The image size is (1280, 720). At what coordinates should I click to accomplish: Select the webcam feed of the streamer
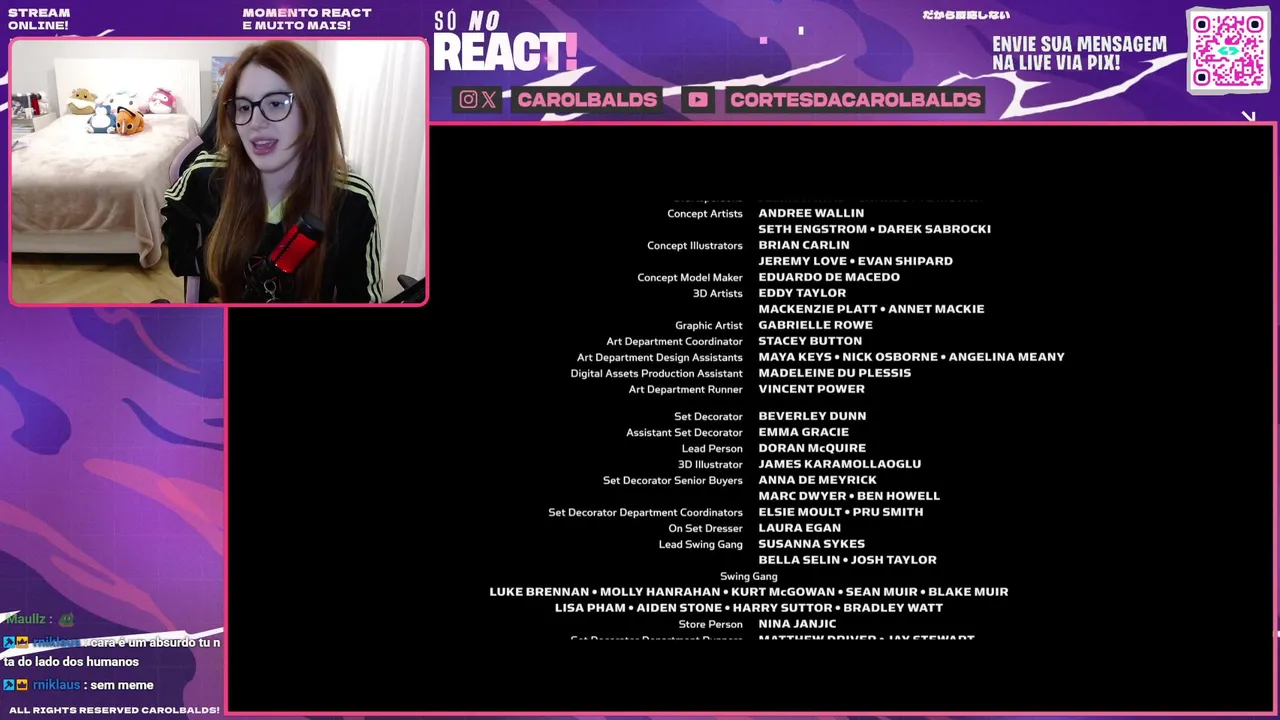tap(218, 171)
